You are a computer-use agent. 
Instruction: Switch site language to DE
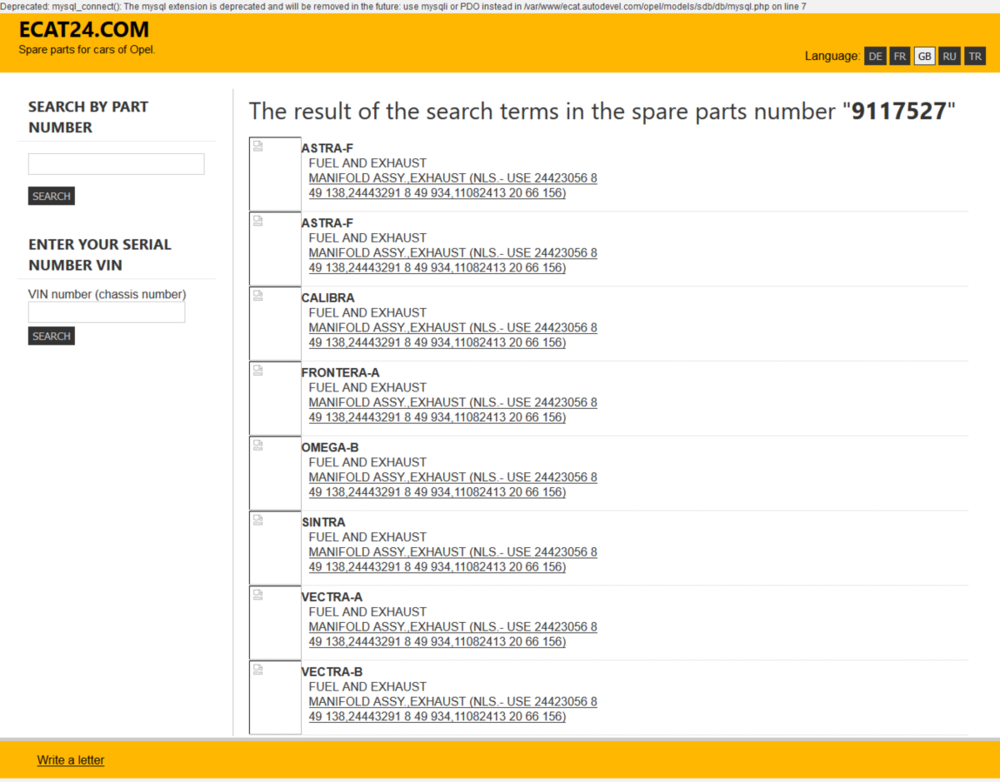point(875,56)
